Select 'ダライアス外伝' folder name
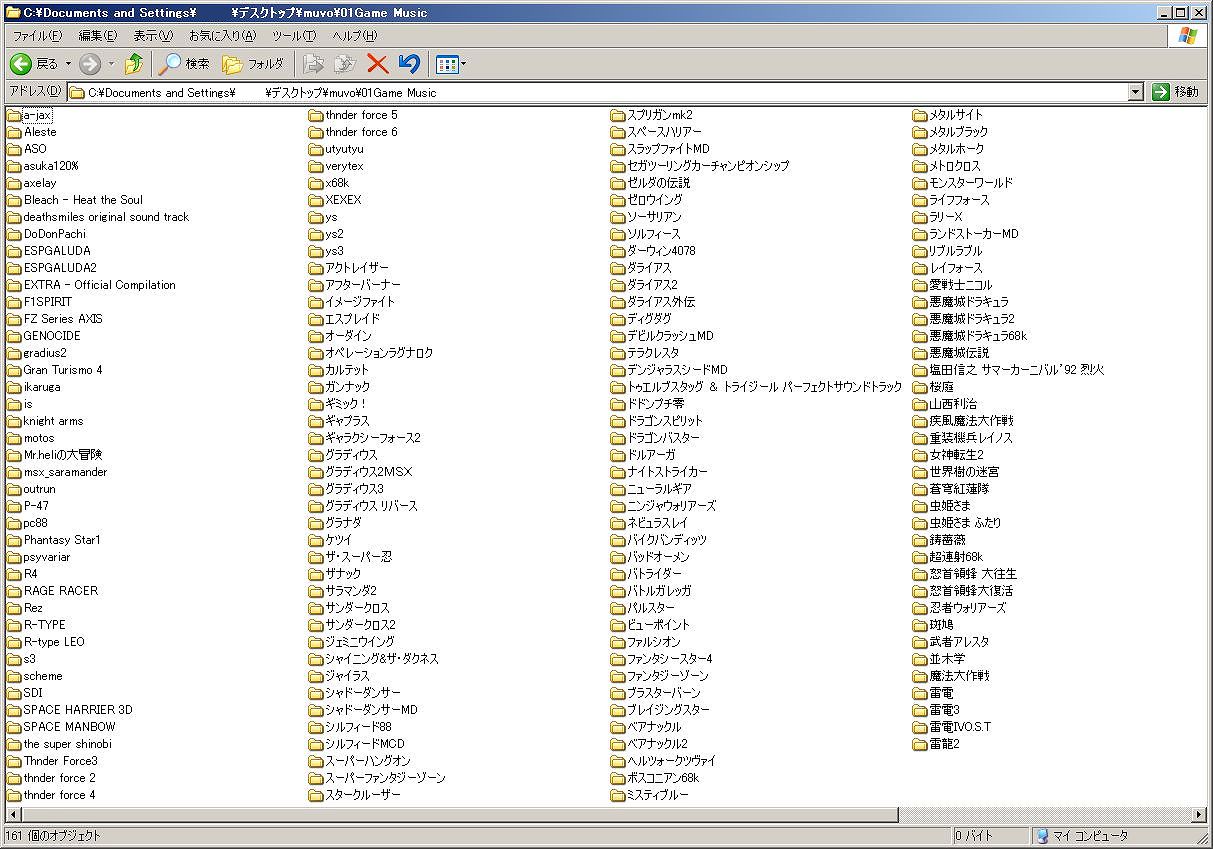 pyautogui.click(x=661, y=302)
